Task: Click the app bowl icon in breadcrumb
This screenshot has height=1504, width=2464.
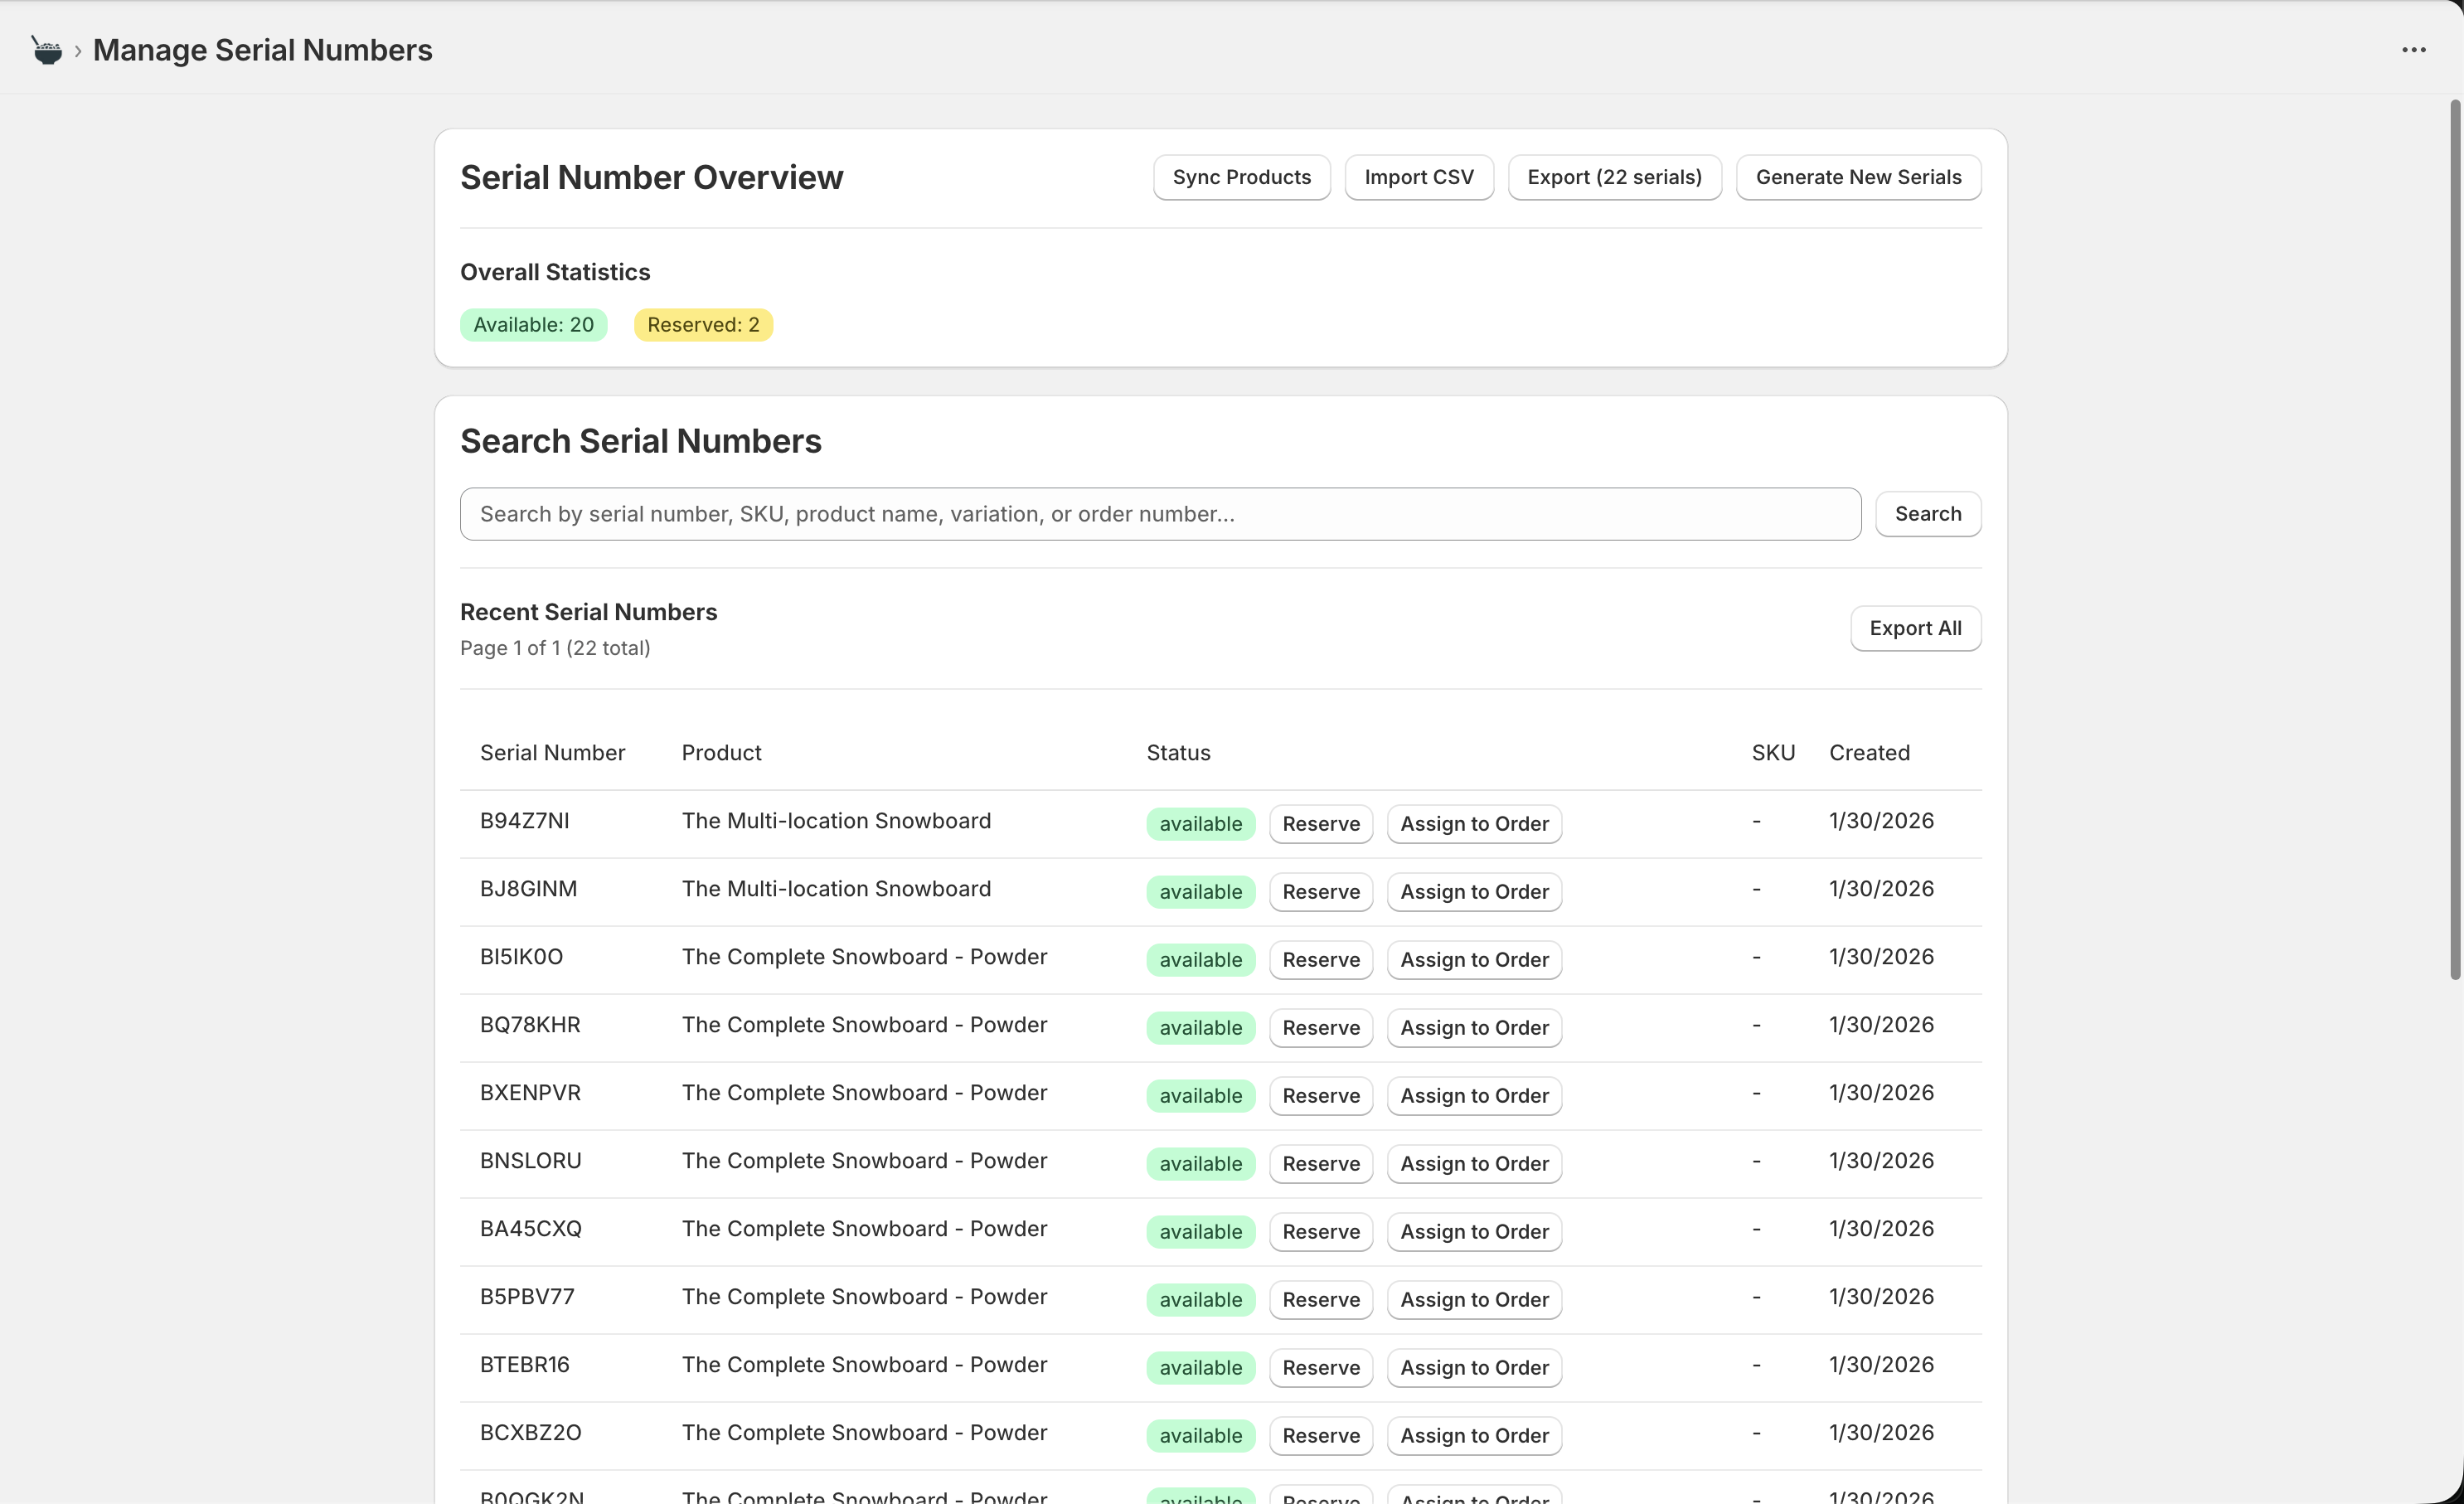Action: click(x=46, y=50)
